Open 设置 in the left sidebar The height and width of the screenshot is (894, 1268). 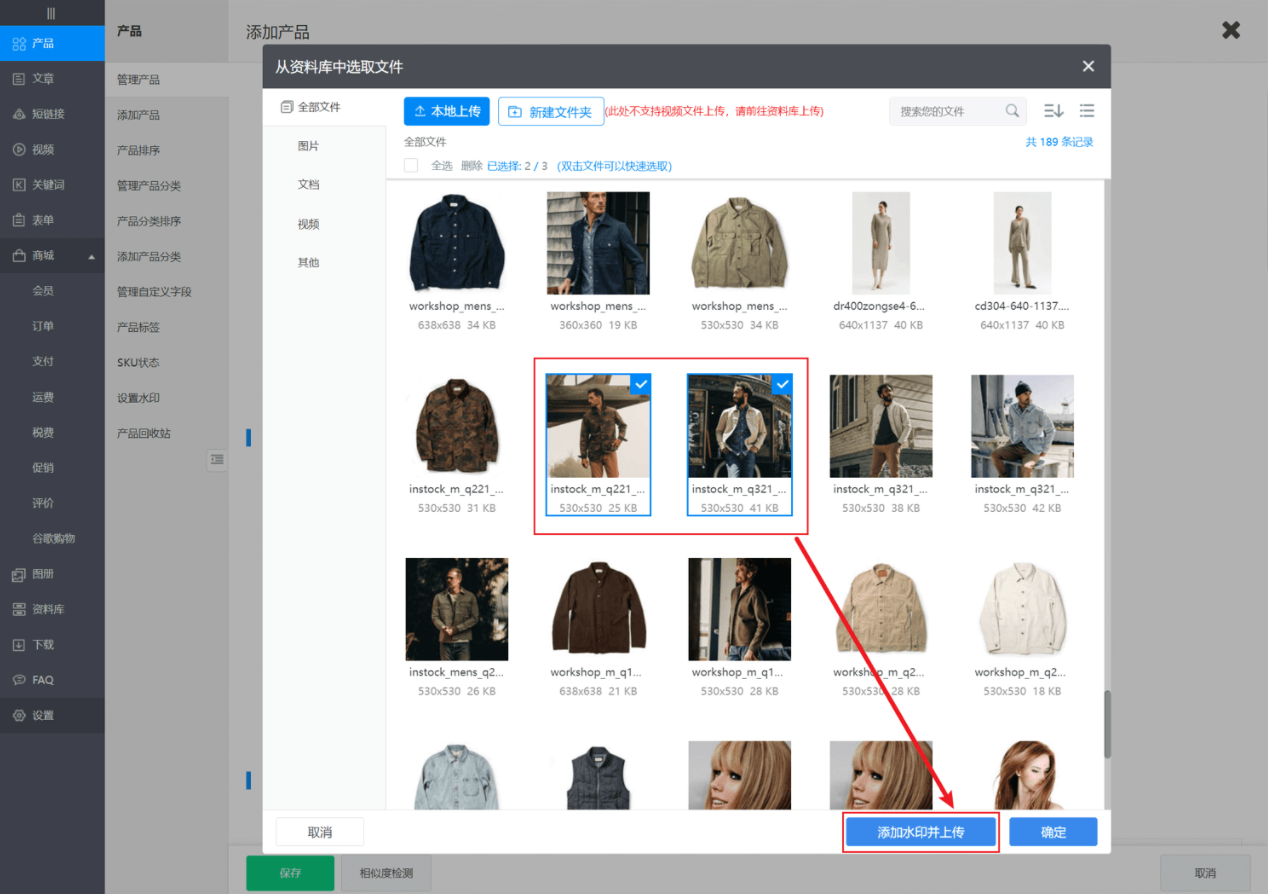(42, 716)
